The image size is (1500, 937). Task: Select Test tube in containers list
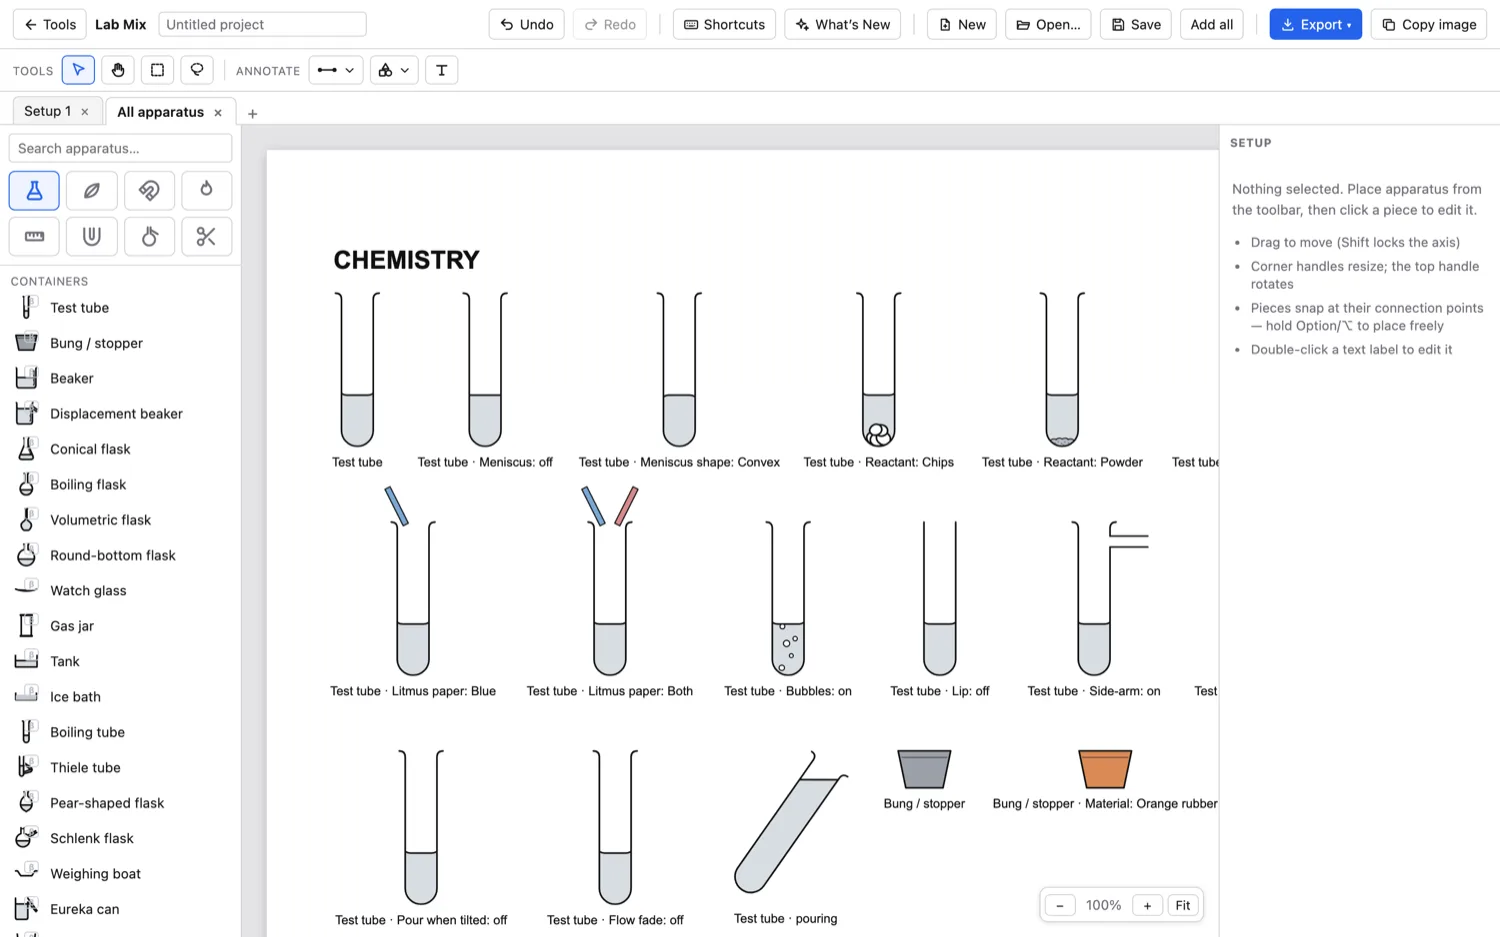[120, 308]
